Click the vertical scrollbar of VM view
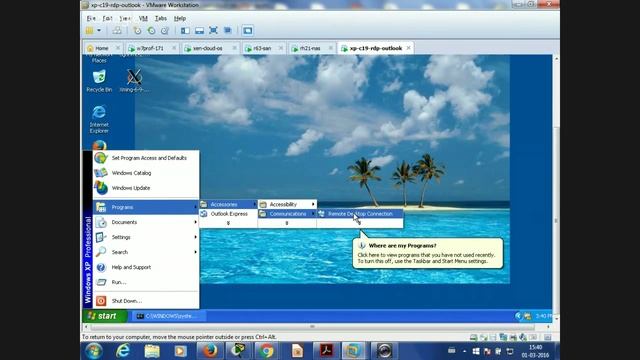 coord(556,220)
